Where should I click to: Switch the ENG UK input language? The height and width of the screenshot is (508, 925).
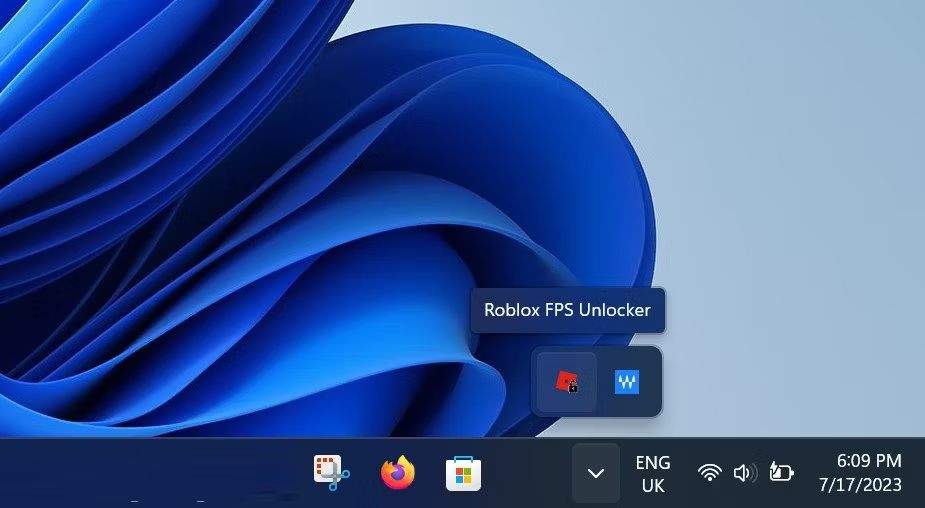pyautogui.click(x=653, y=474)
